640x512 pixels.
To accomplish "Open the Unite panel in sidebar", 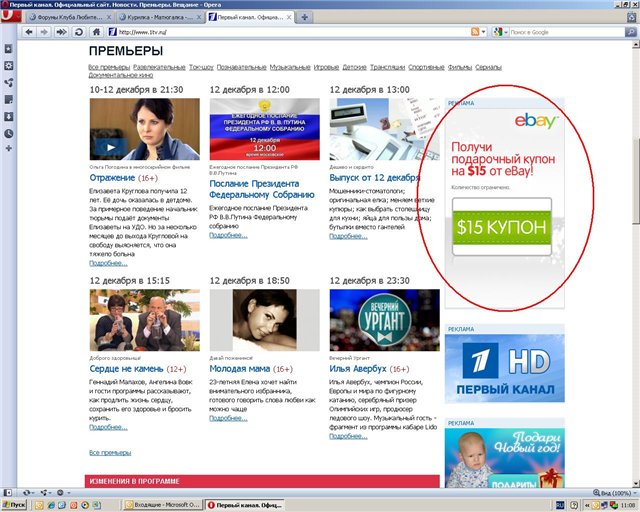I will (x=8, y=83).
